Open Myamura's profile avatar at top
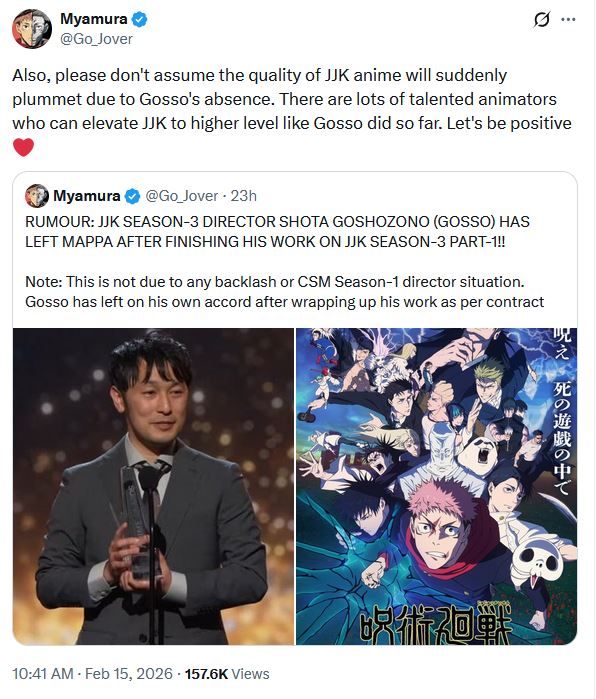 click(32, 29)
